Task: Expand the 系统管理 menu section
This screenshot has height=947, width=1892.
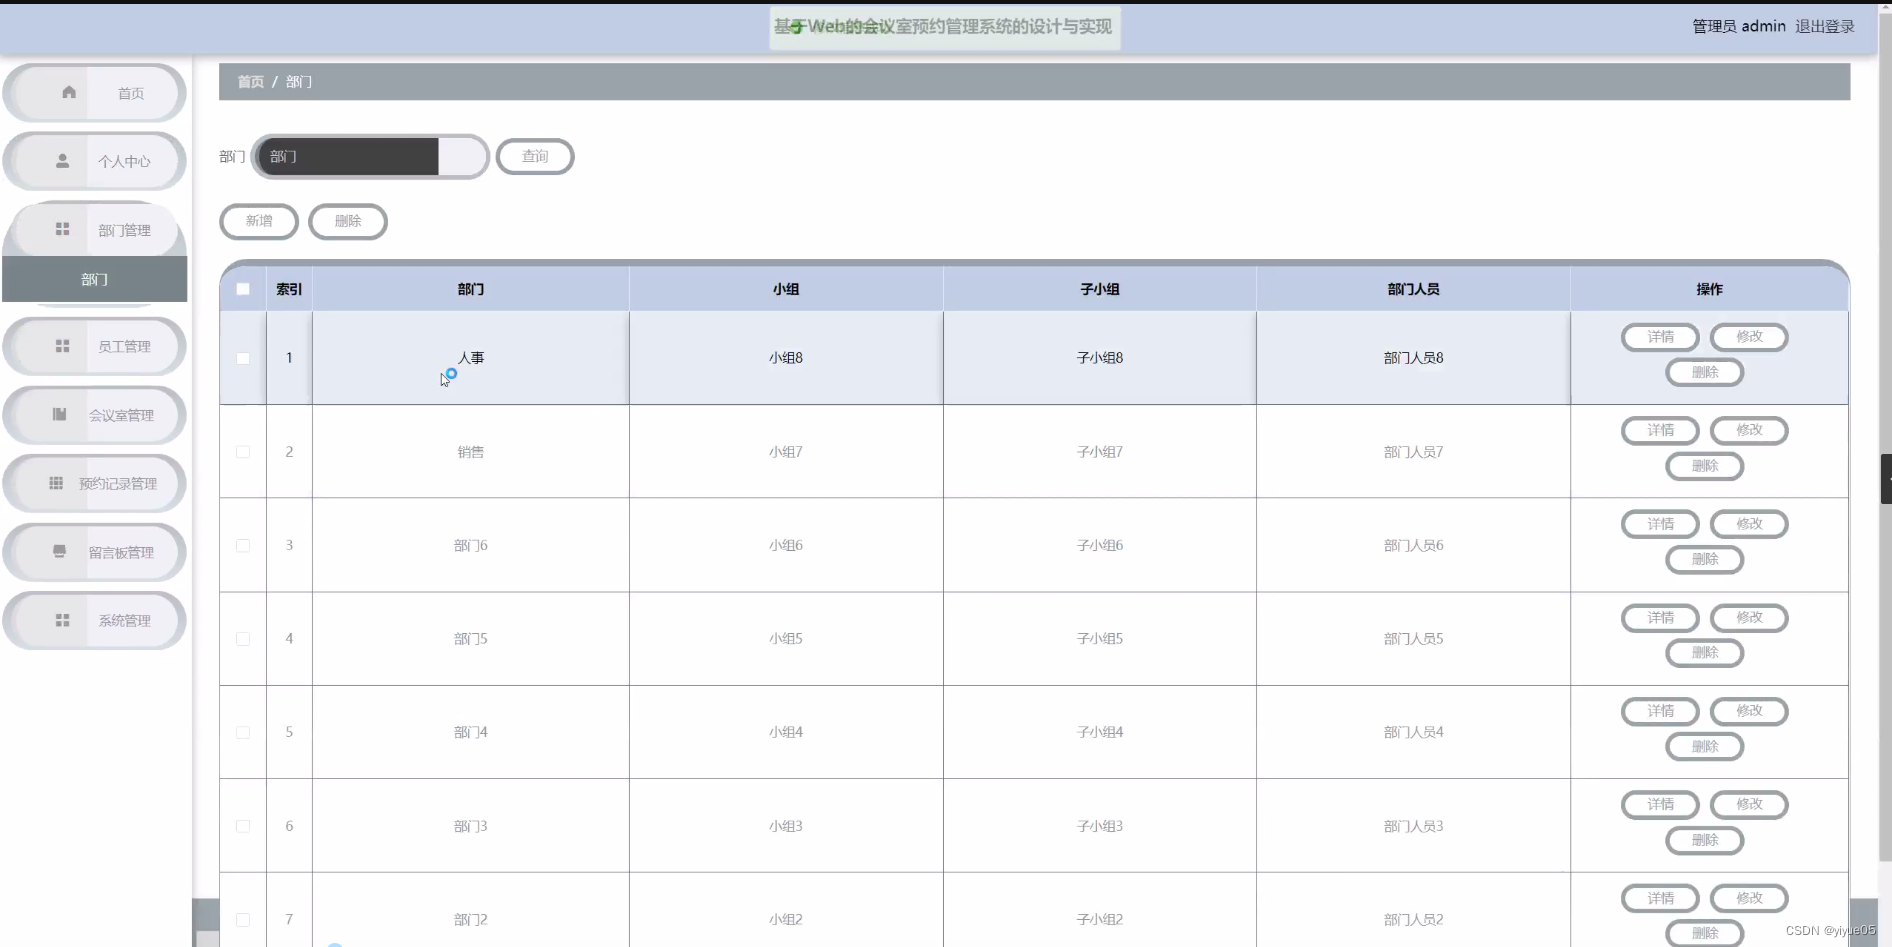Action: tap(124, 620)
